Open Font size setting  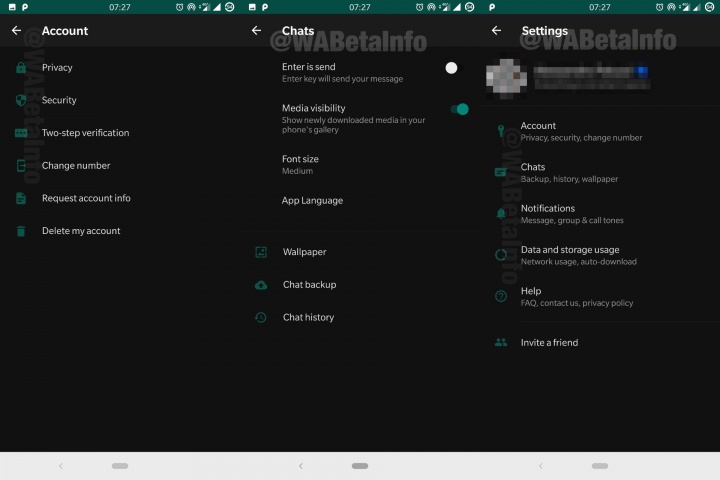tap(360, 164)
